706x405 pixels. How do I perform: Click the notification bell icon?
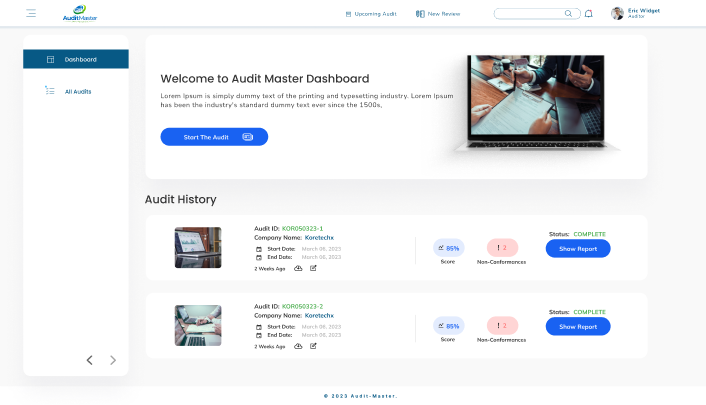[x=588, y=14]
